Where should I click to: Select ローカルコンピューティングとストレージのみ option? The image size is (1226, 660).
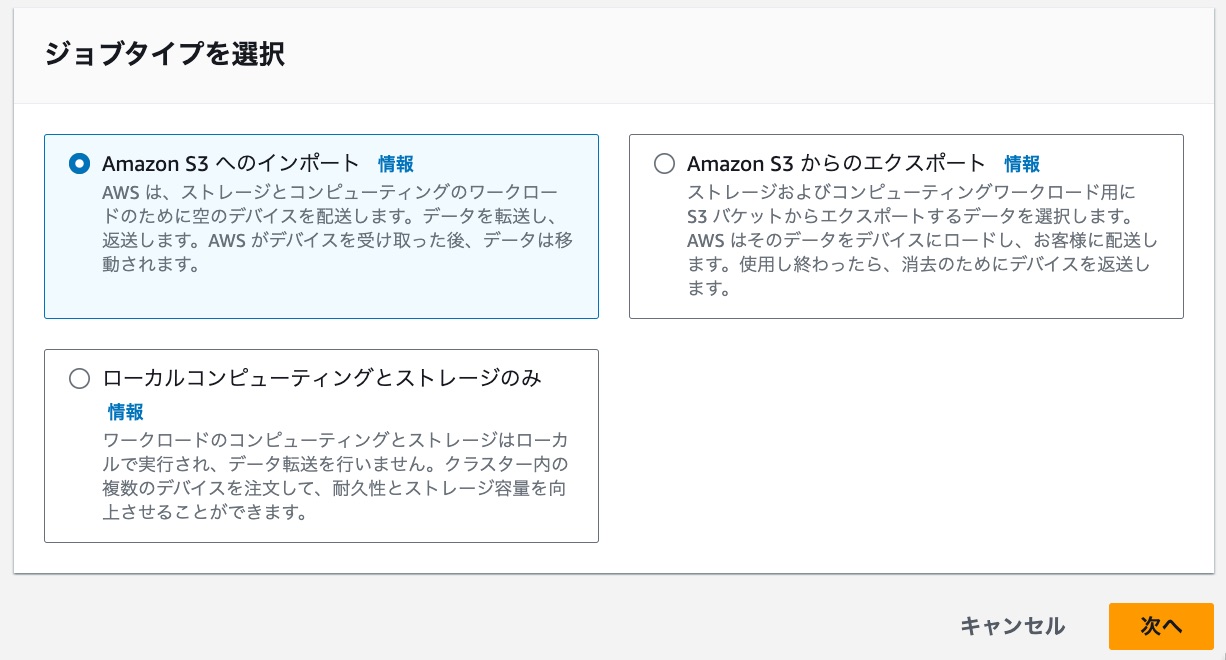tap(79, 378)
